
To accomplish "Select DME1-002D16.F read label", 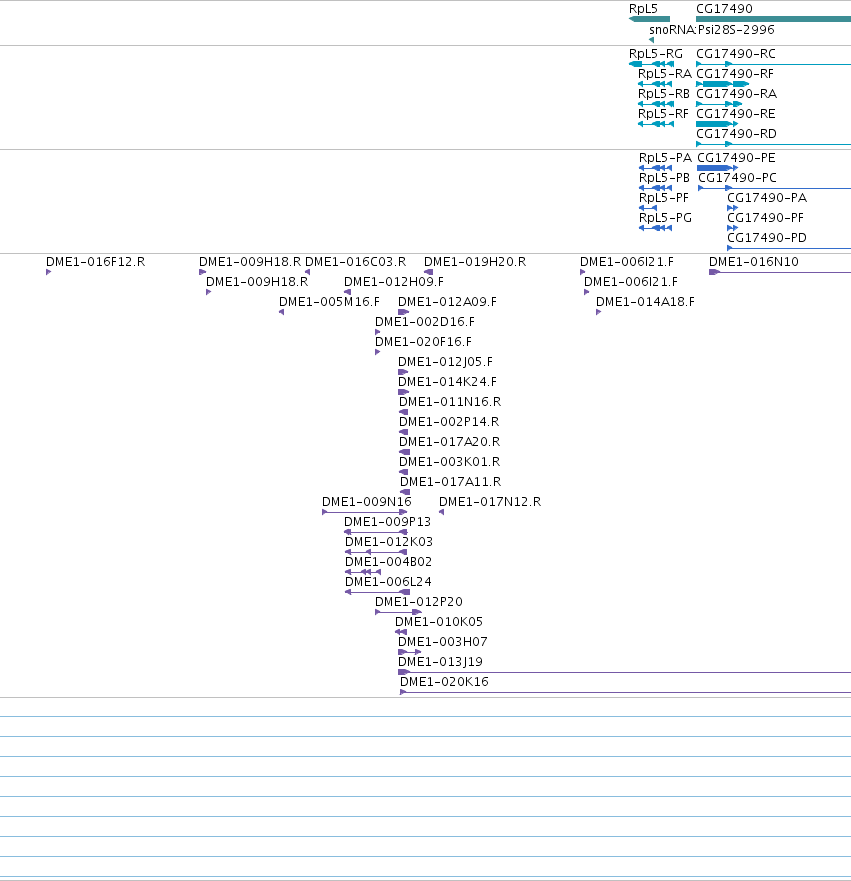I will coord(425,322).
